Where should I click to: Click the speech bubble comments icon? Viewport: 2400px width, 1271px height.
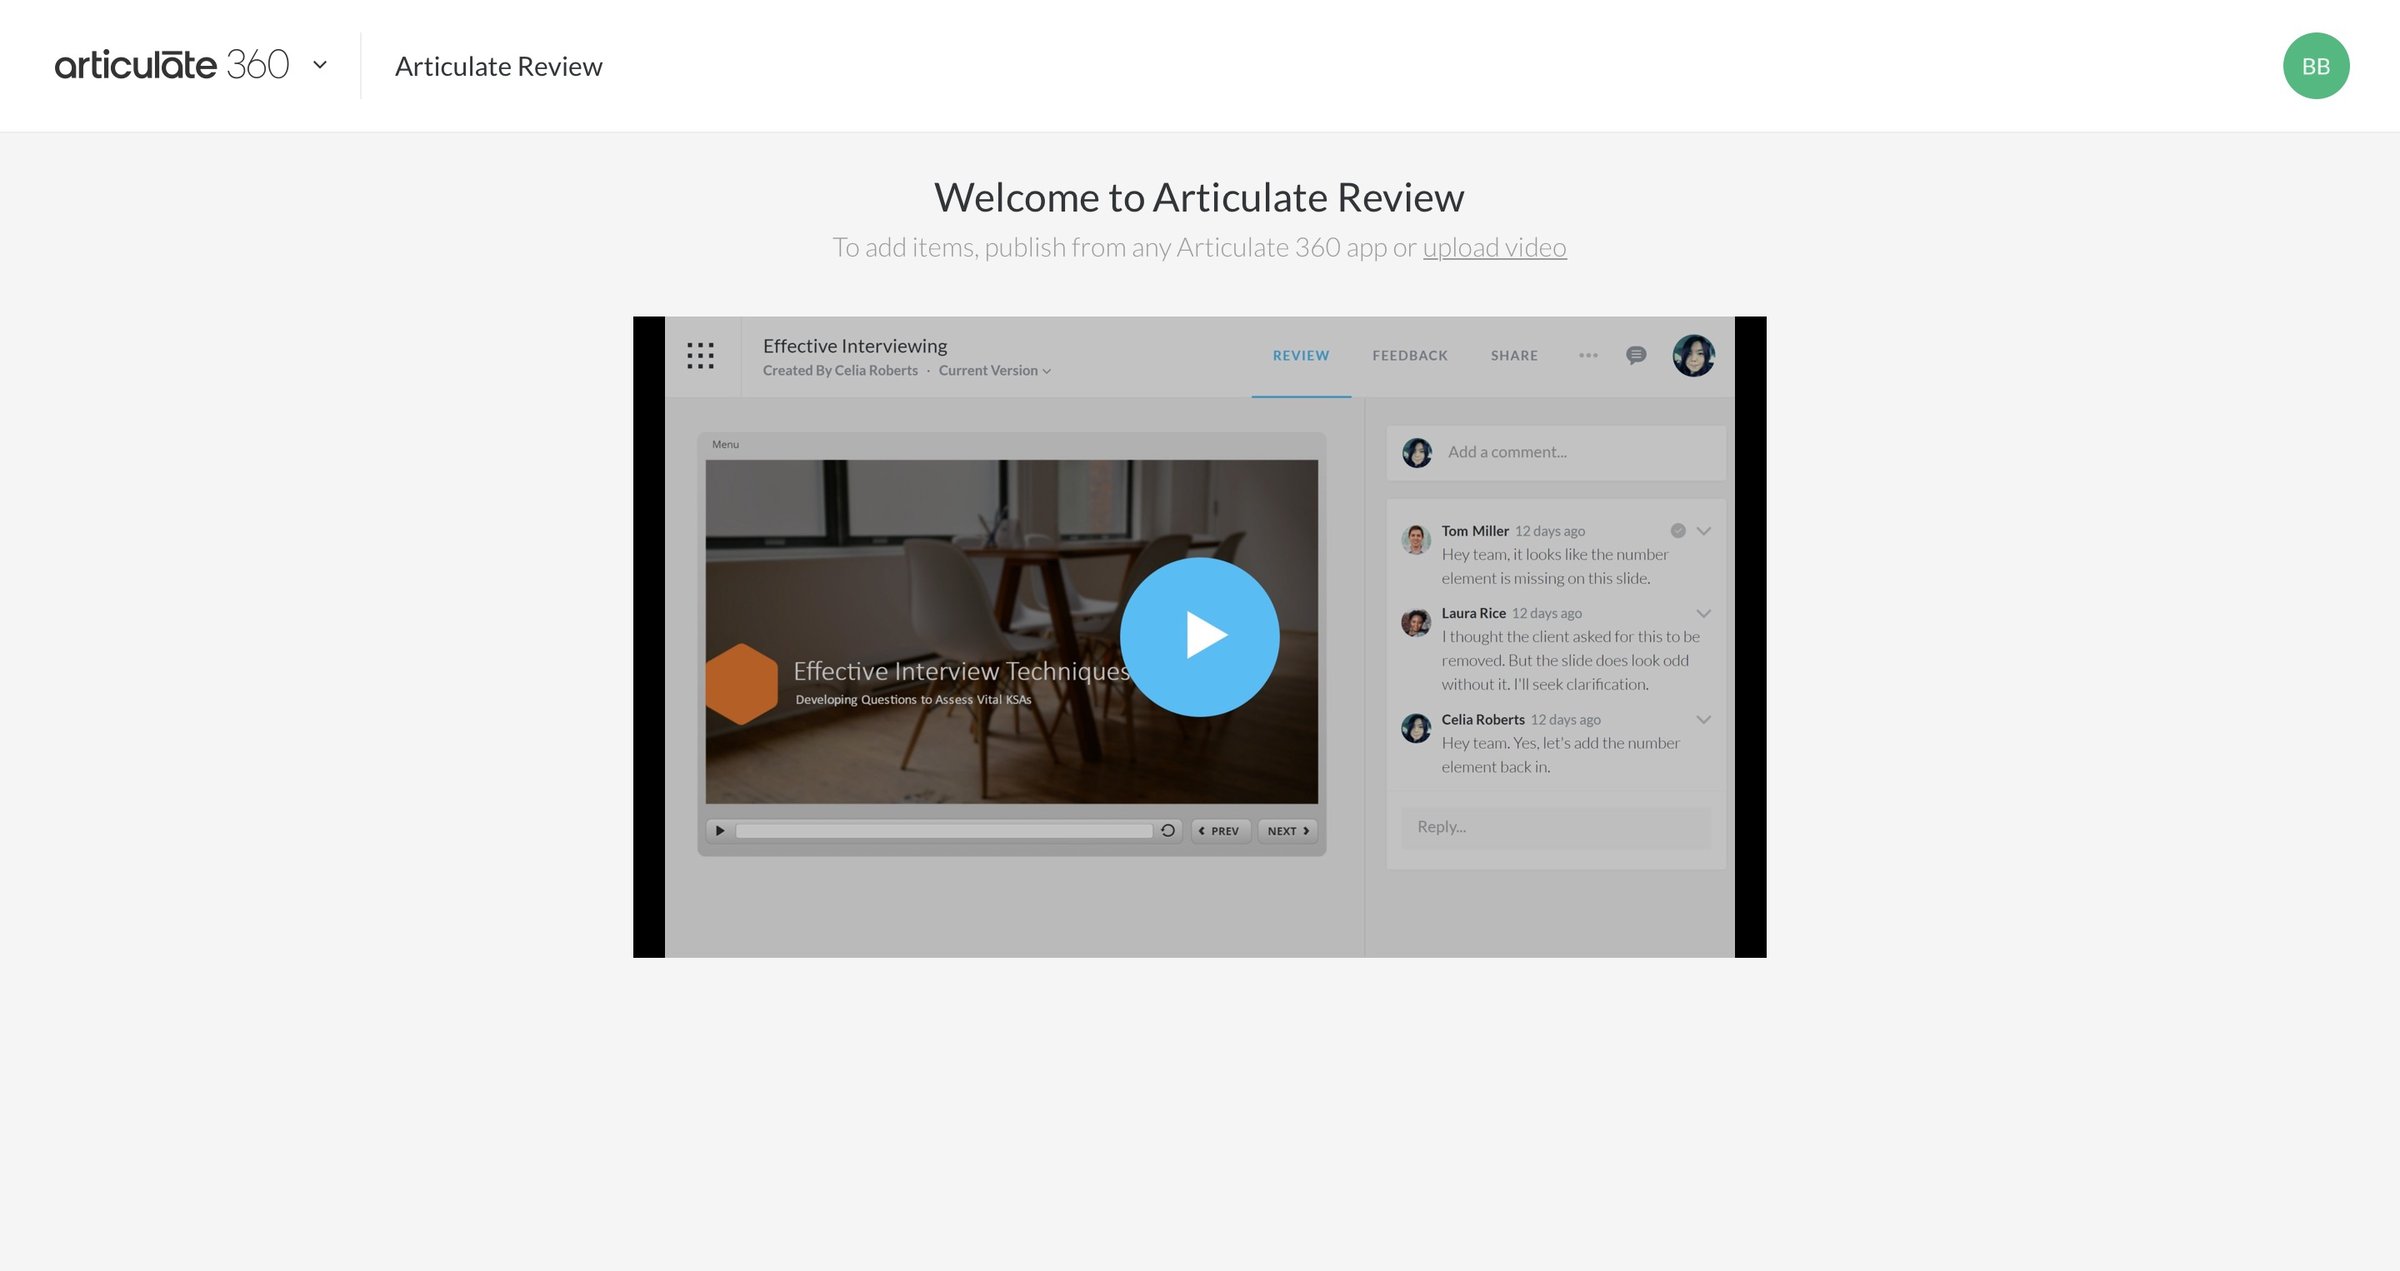1636,356
